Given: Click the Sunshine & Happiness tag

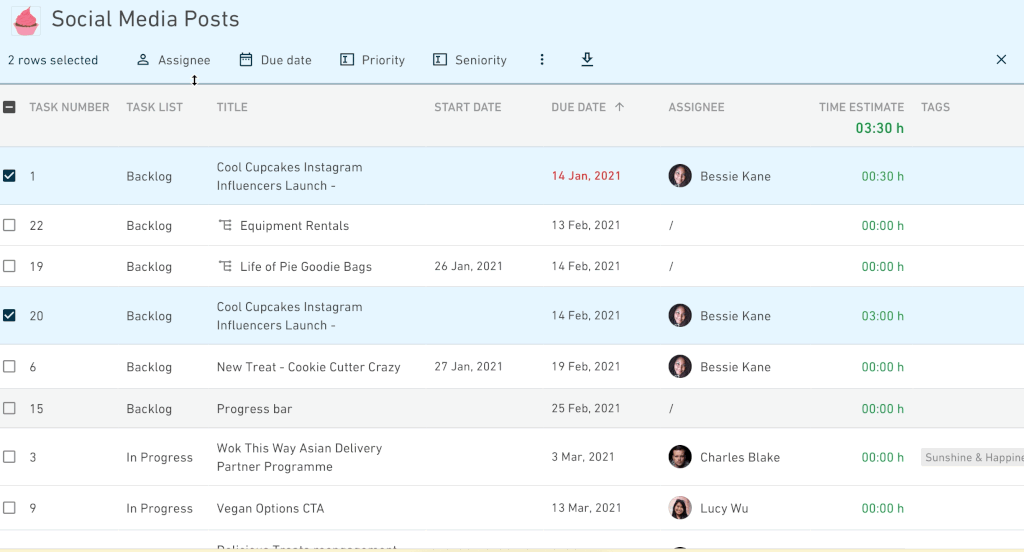Looking at the screenshot, I should pos(972,457).
